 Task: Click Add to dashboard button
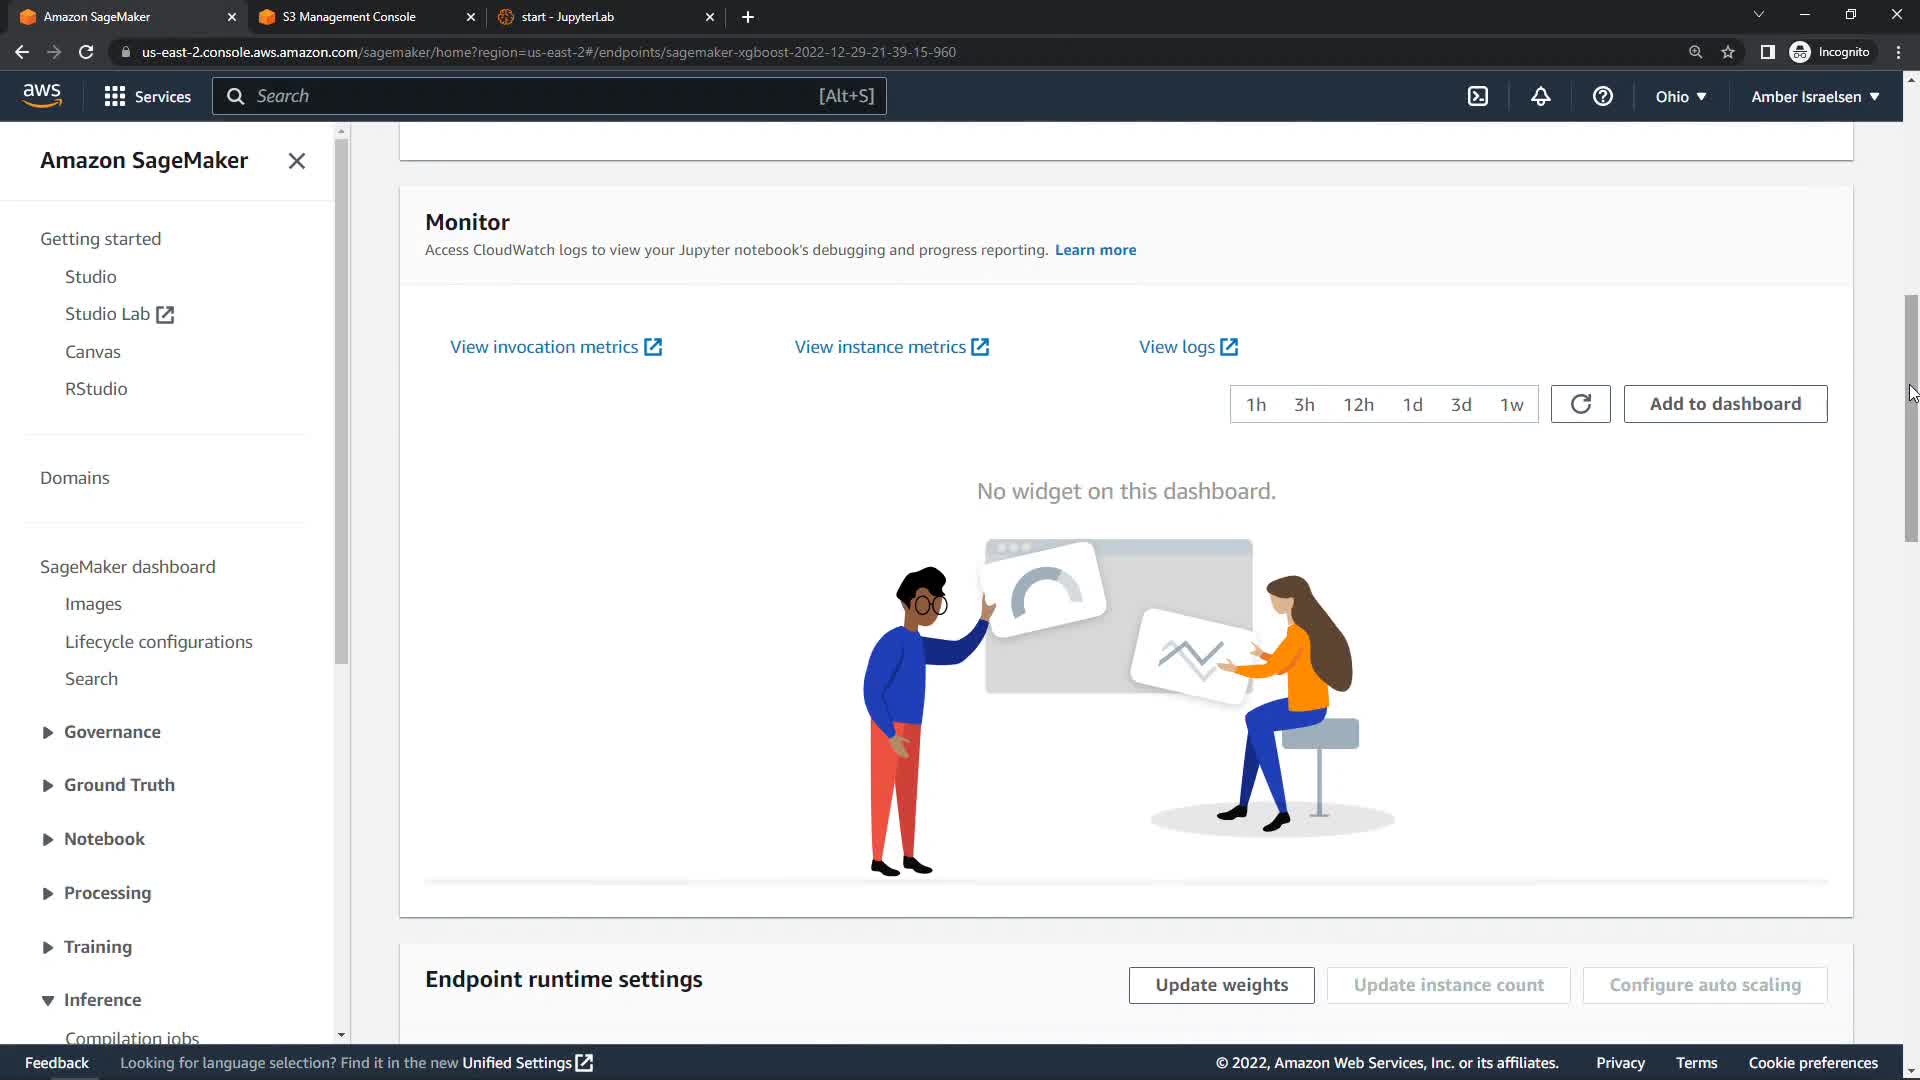[1725, 404]
